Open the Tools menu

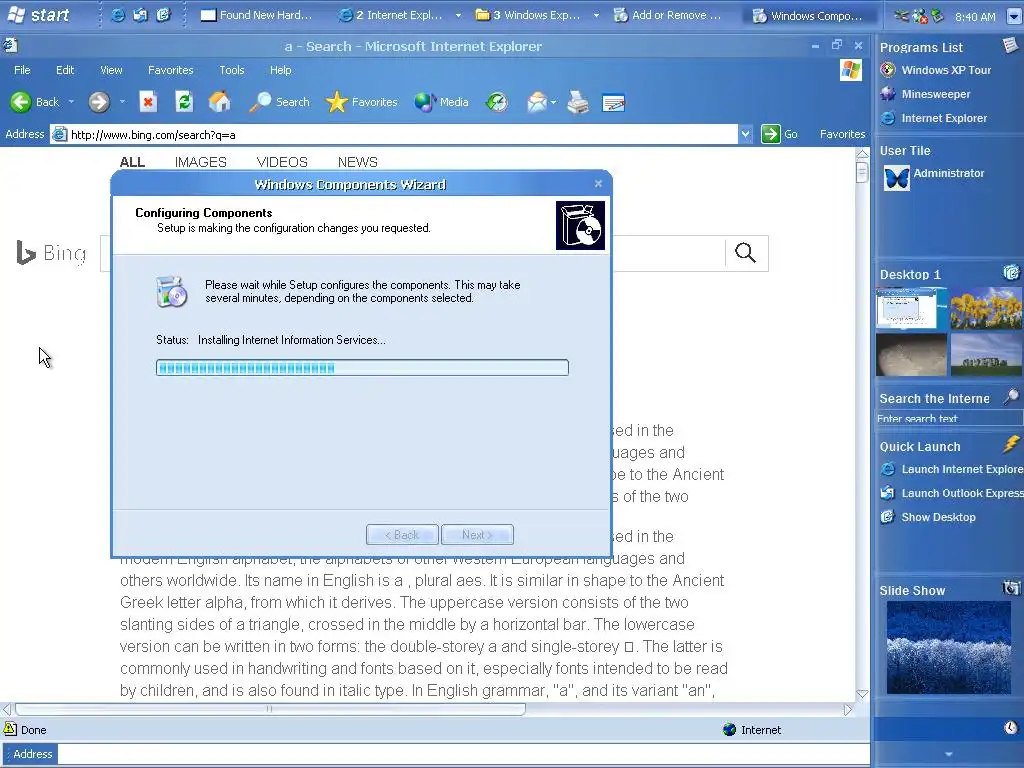coord(231,70)
